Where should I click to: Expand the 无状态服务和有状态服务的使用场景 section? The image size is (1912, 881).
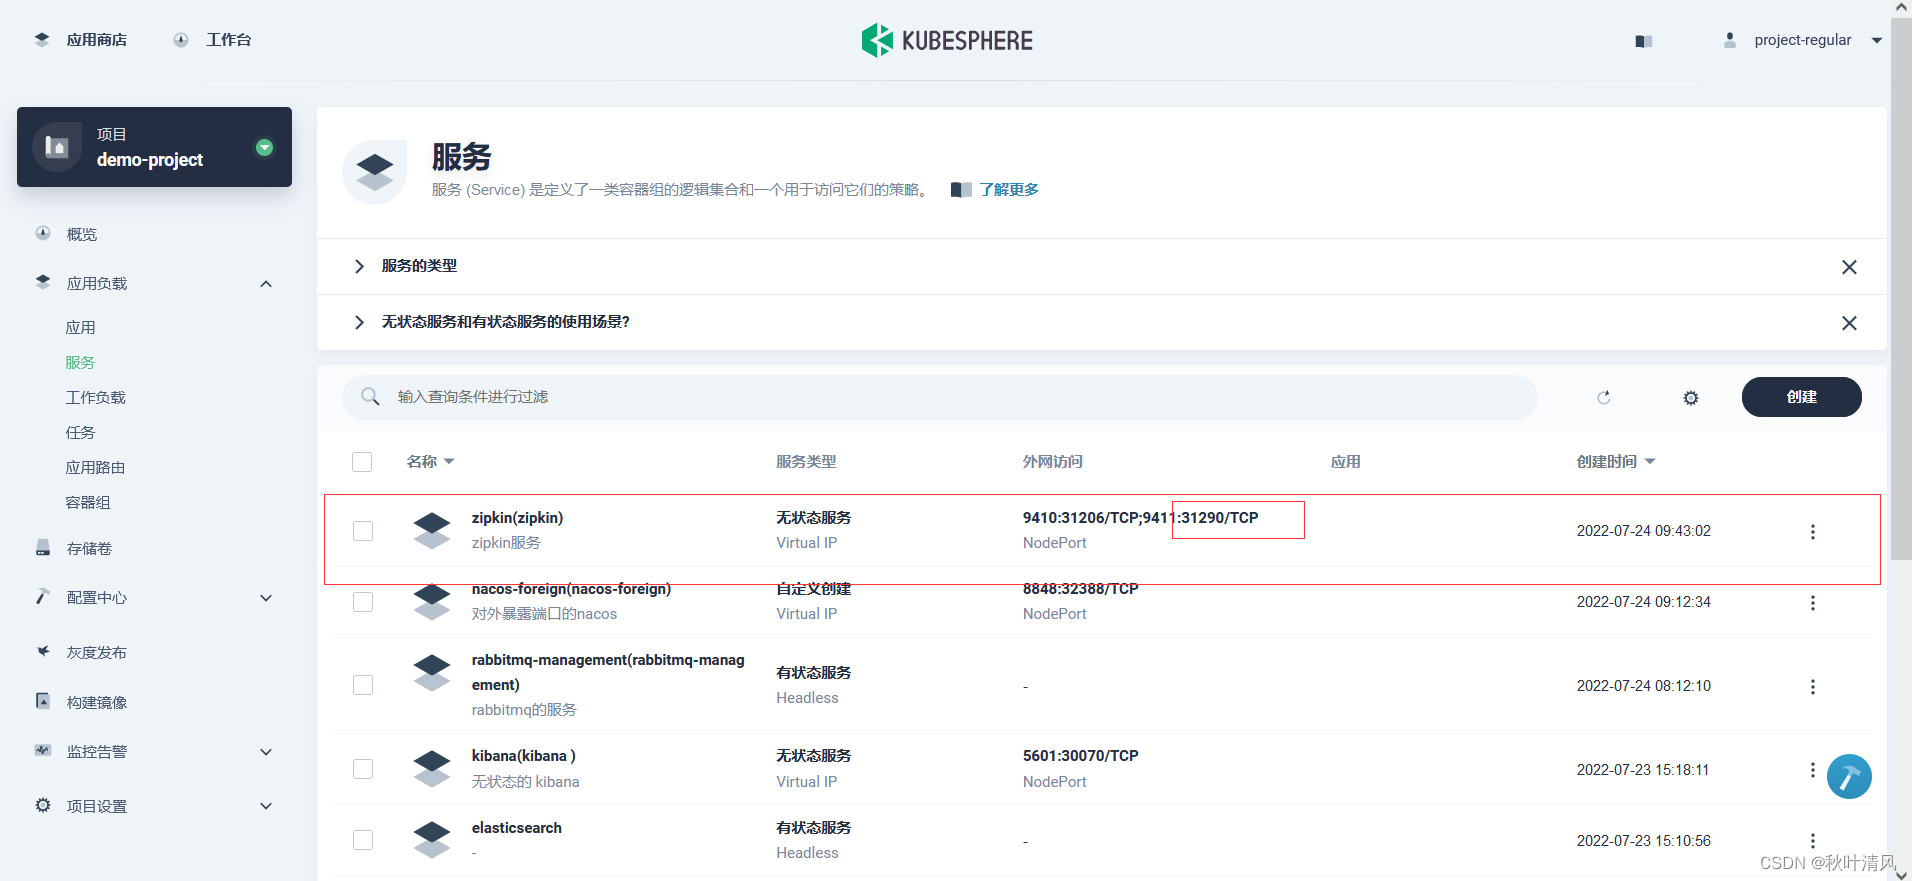[359, 322]
